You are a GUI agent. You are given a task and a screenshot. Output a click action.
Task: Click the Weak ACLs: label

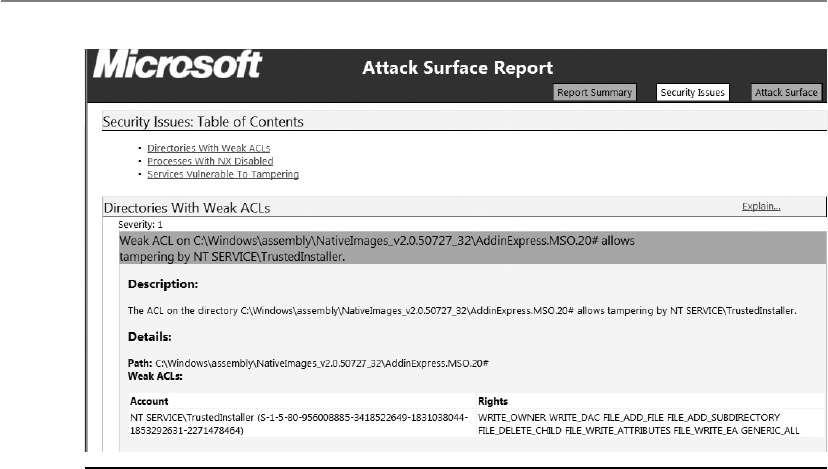coord(155,377)
